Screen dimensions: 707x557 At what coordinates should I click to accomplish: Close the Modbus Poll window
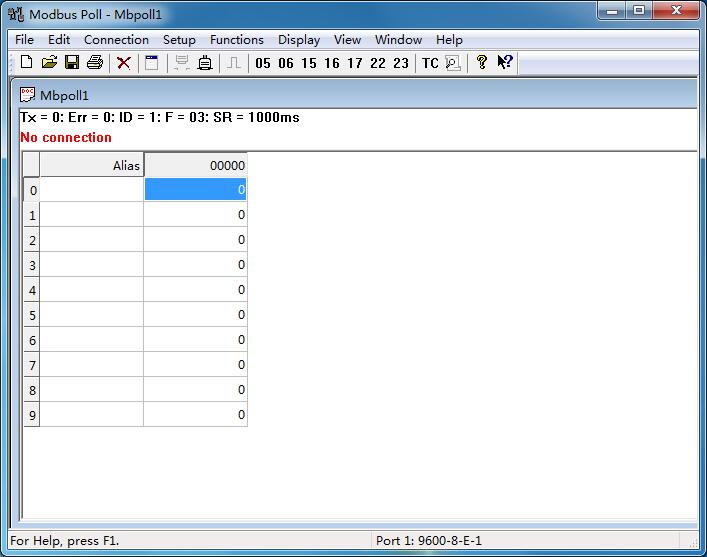(x=676, y=11)
